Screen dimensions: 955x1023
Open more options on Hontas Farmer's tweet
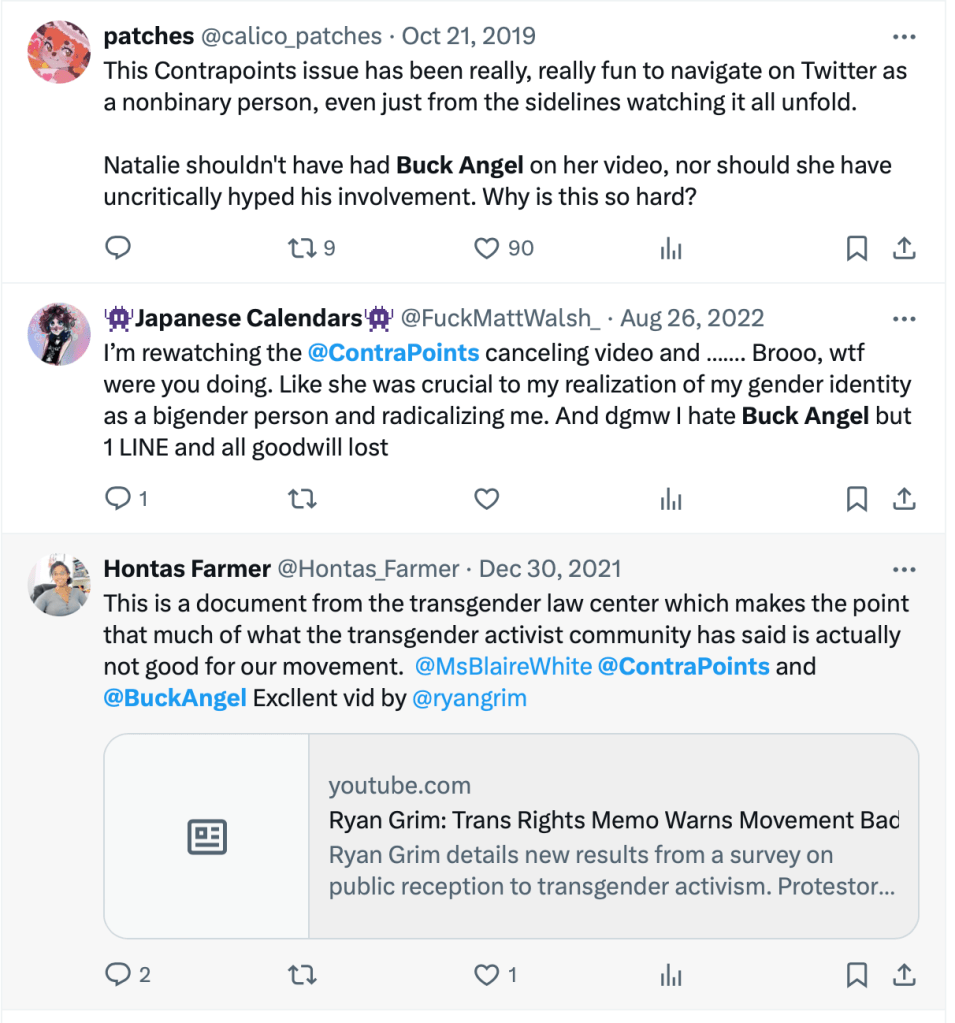[904, 570]
